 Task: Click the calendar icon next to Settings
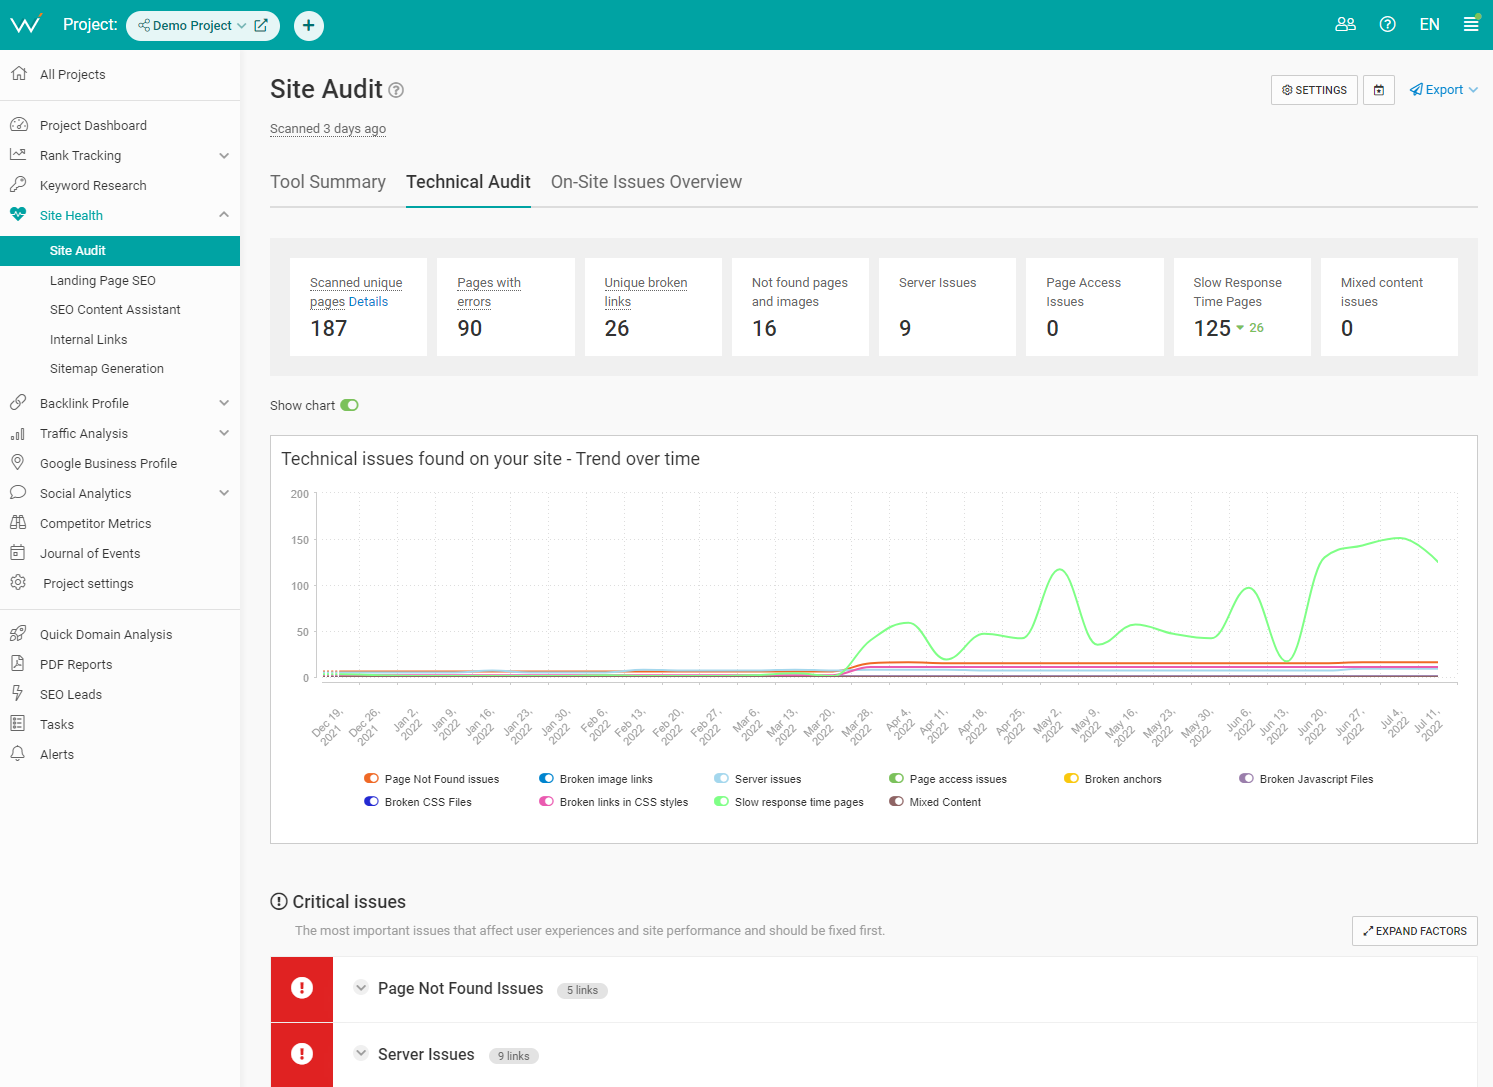[1379, 90]
